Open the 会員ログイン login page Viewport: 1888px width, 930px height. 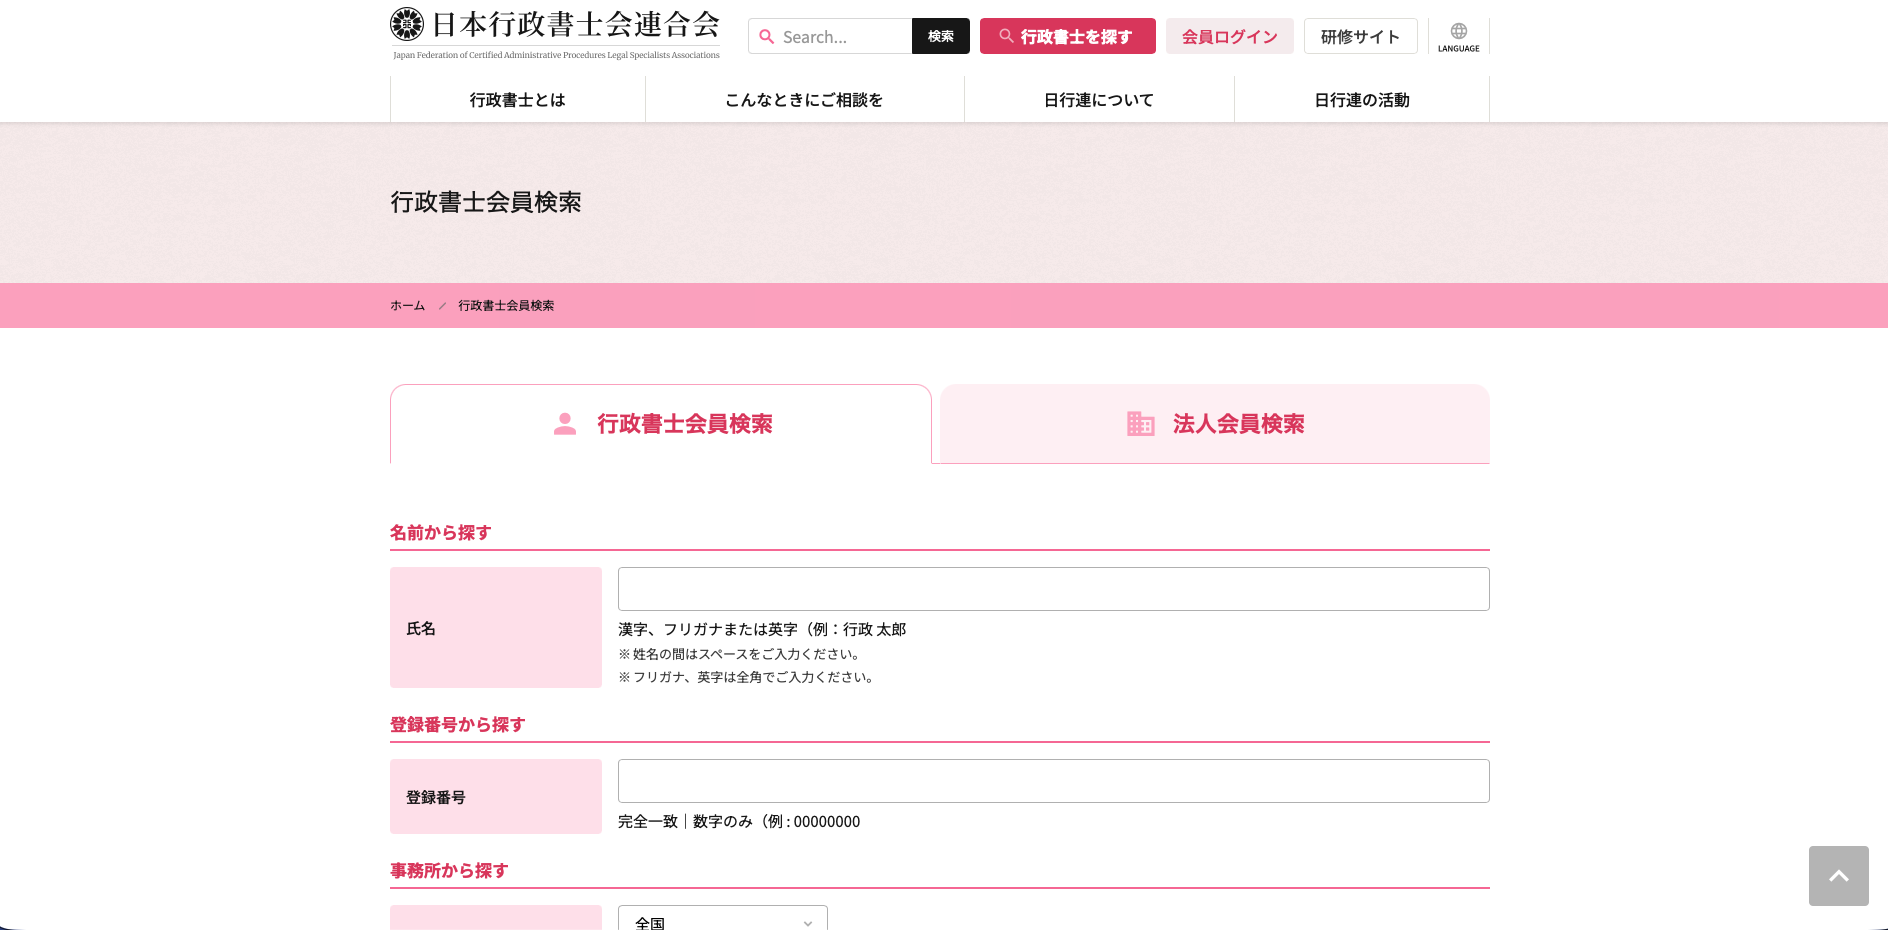click(x=1229, y=37)
